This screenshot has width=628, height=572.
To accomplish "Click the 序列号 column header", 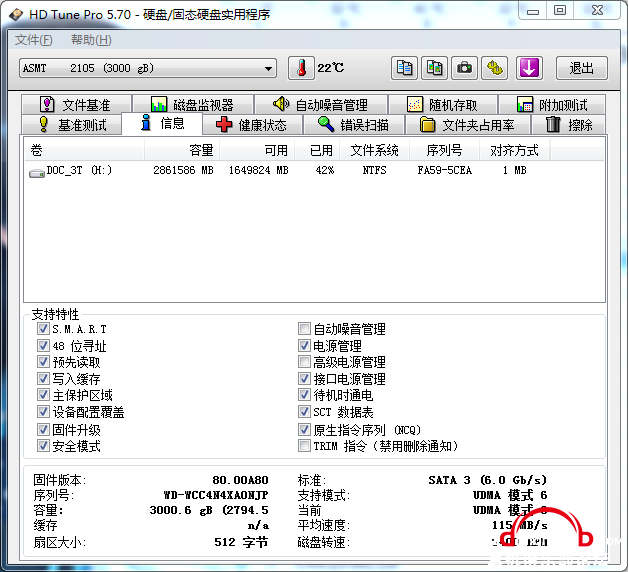I will pos(444,150).
